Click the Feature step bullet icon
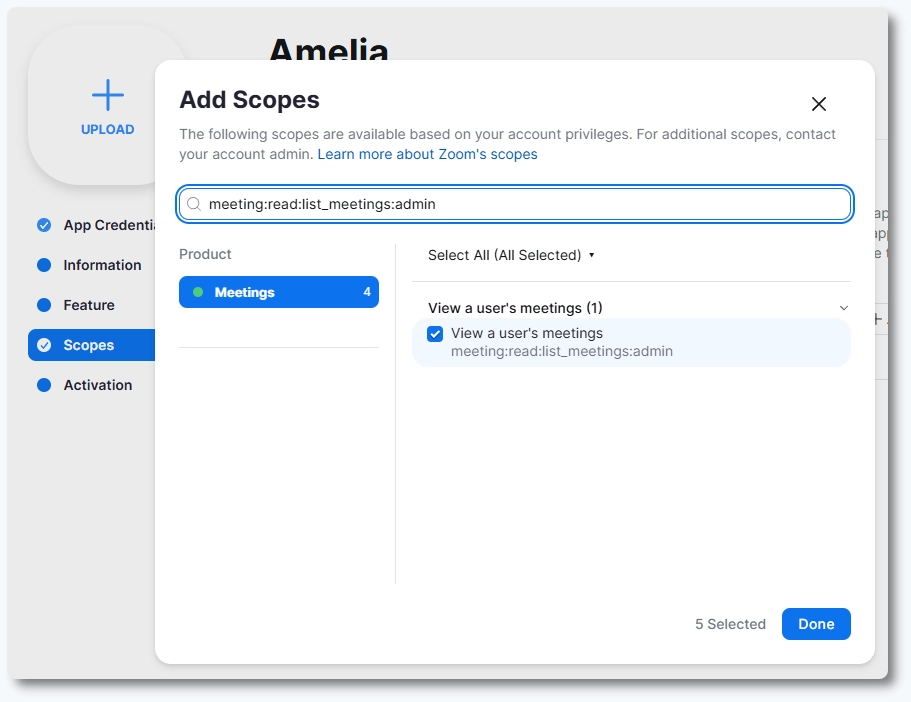Image resolution: width=911 pixels, height=702 pixels. coord(44,305)
